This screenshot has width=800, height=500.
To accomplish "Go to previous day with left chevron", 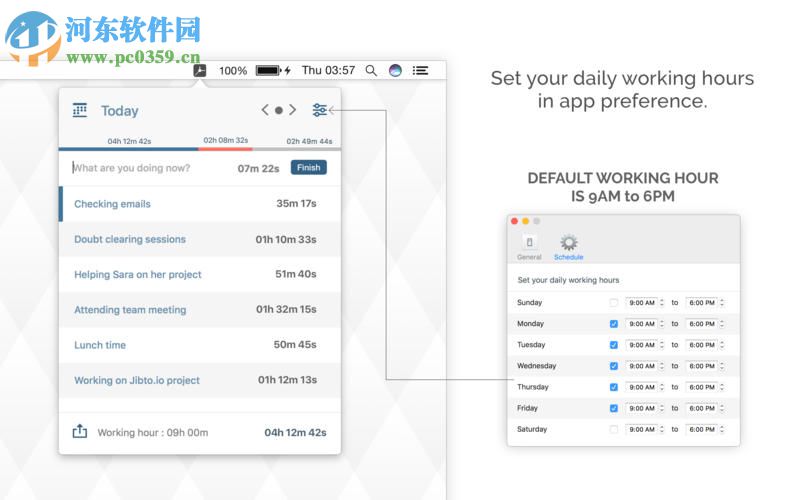I will [265, 110].
